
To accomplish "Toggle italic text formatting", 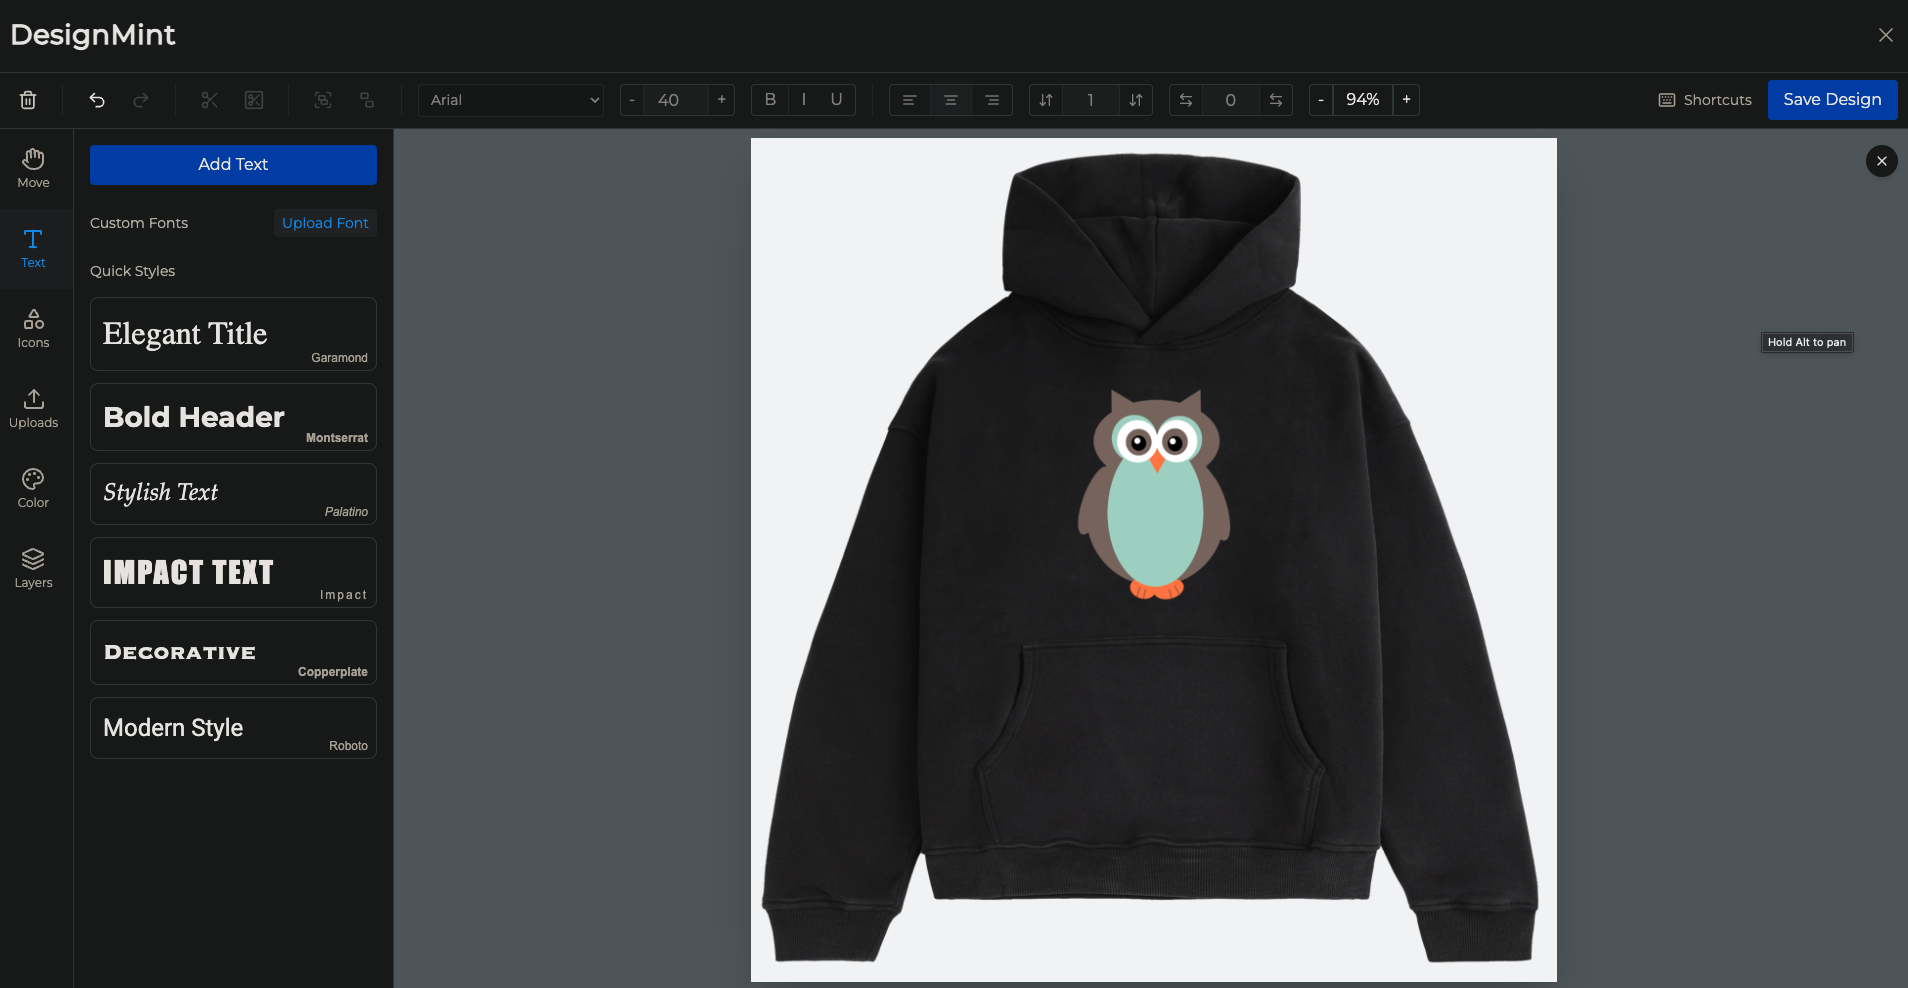I will coord(803,100).
